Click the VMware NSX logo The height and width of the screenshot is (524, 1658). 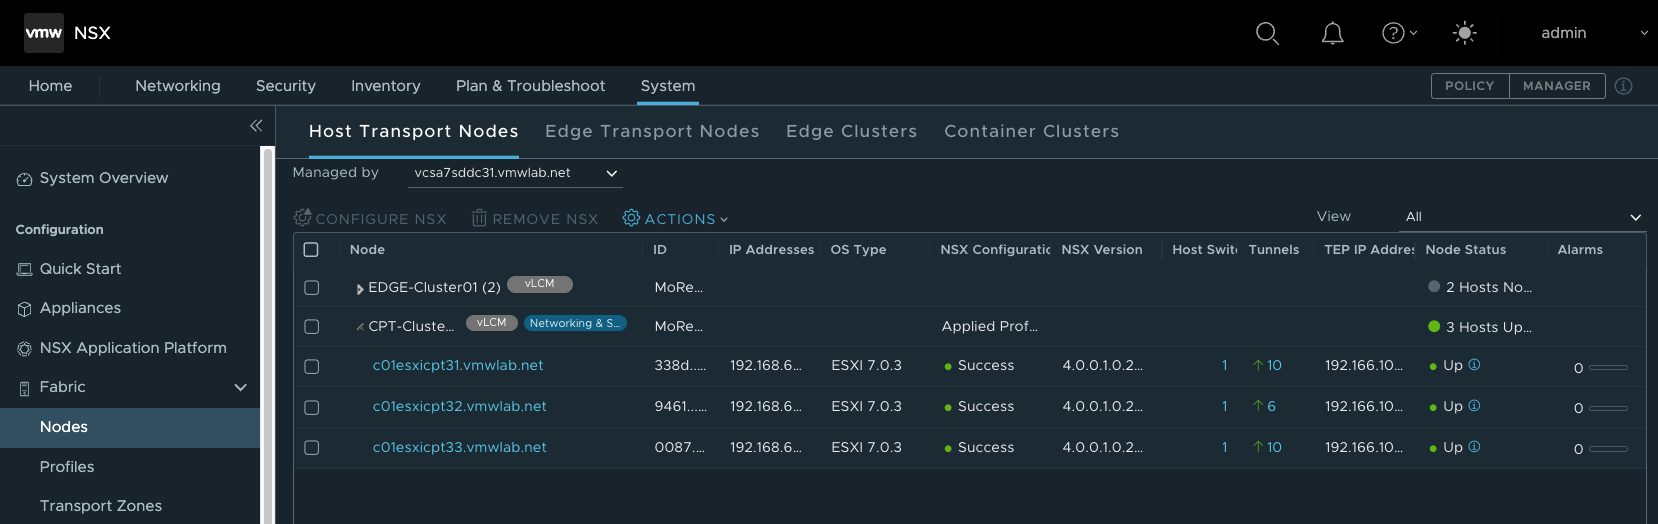click(44, 33)
